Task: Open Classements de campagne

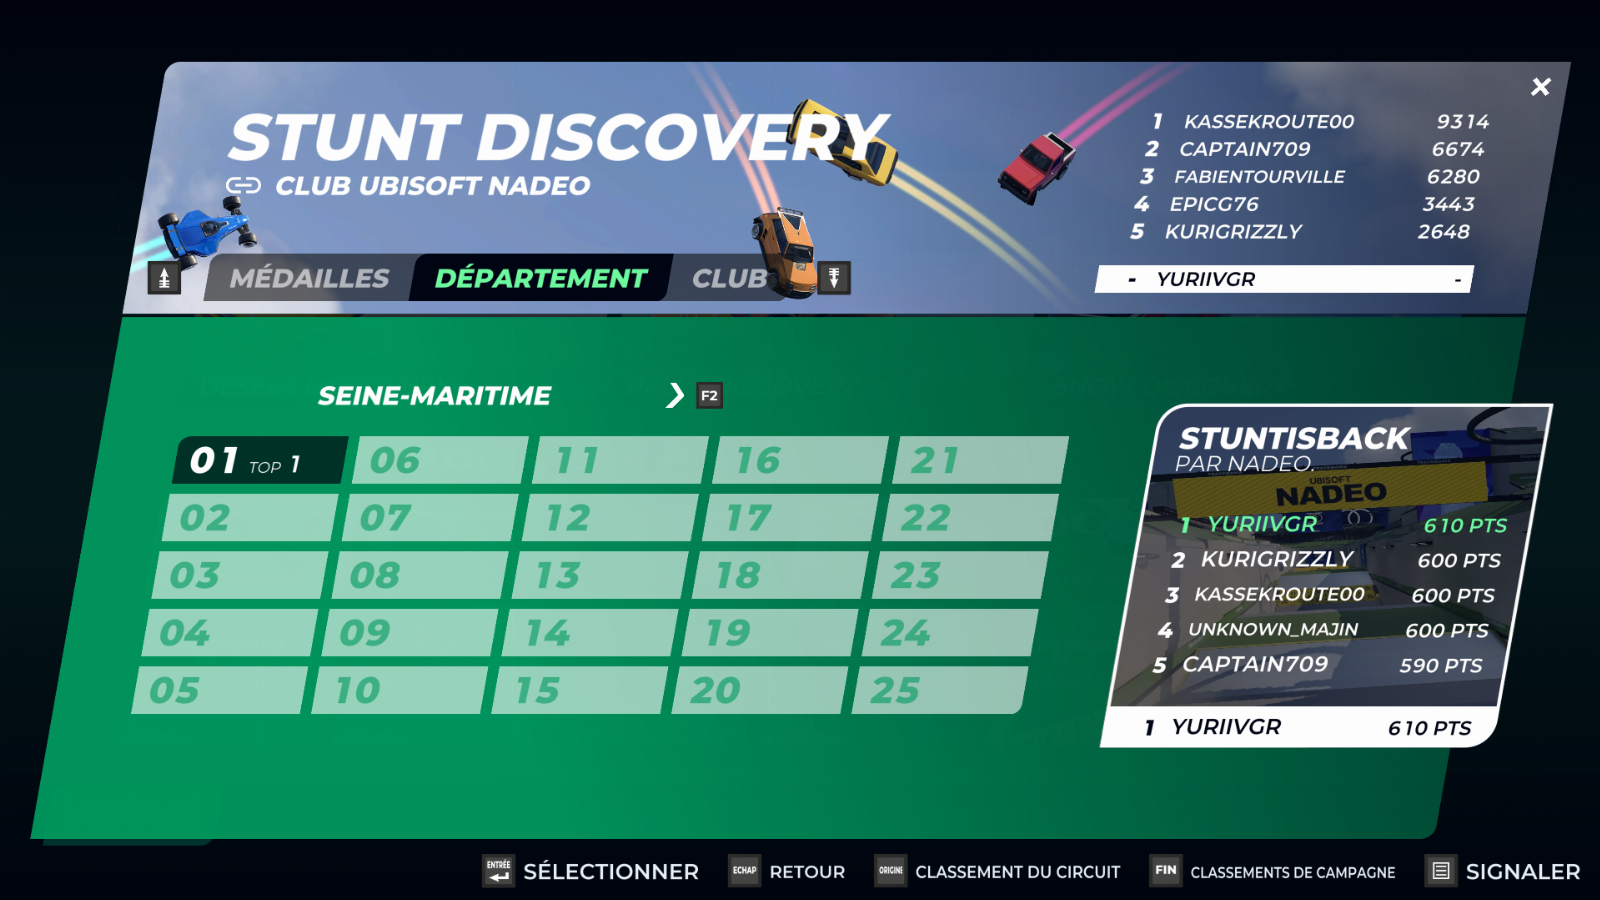Action: (1292, 872)
